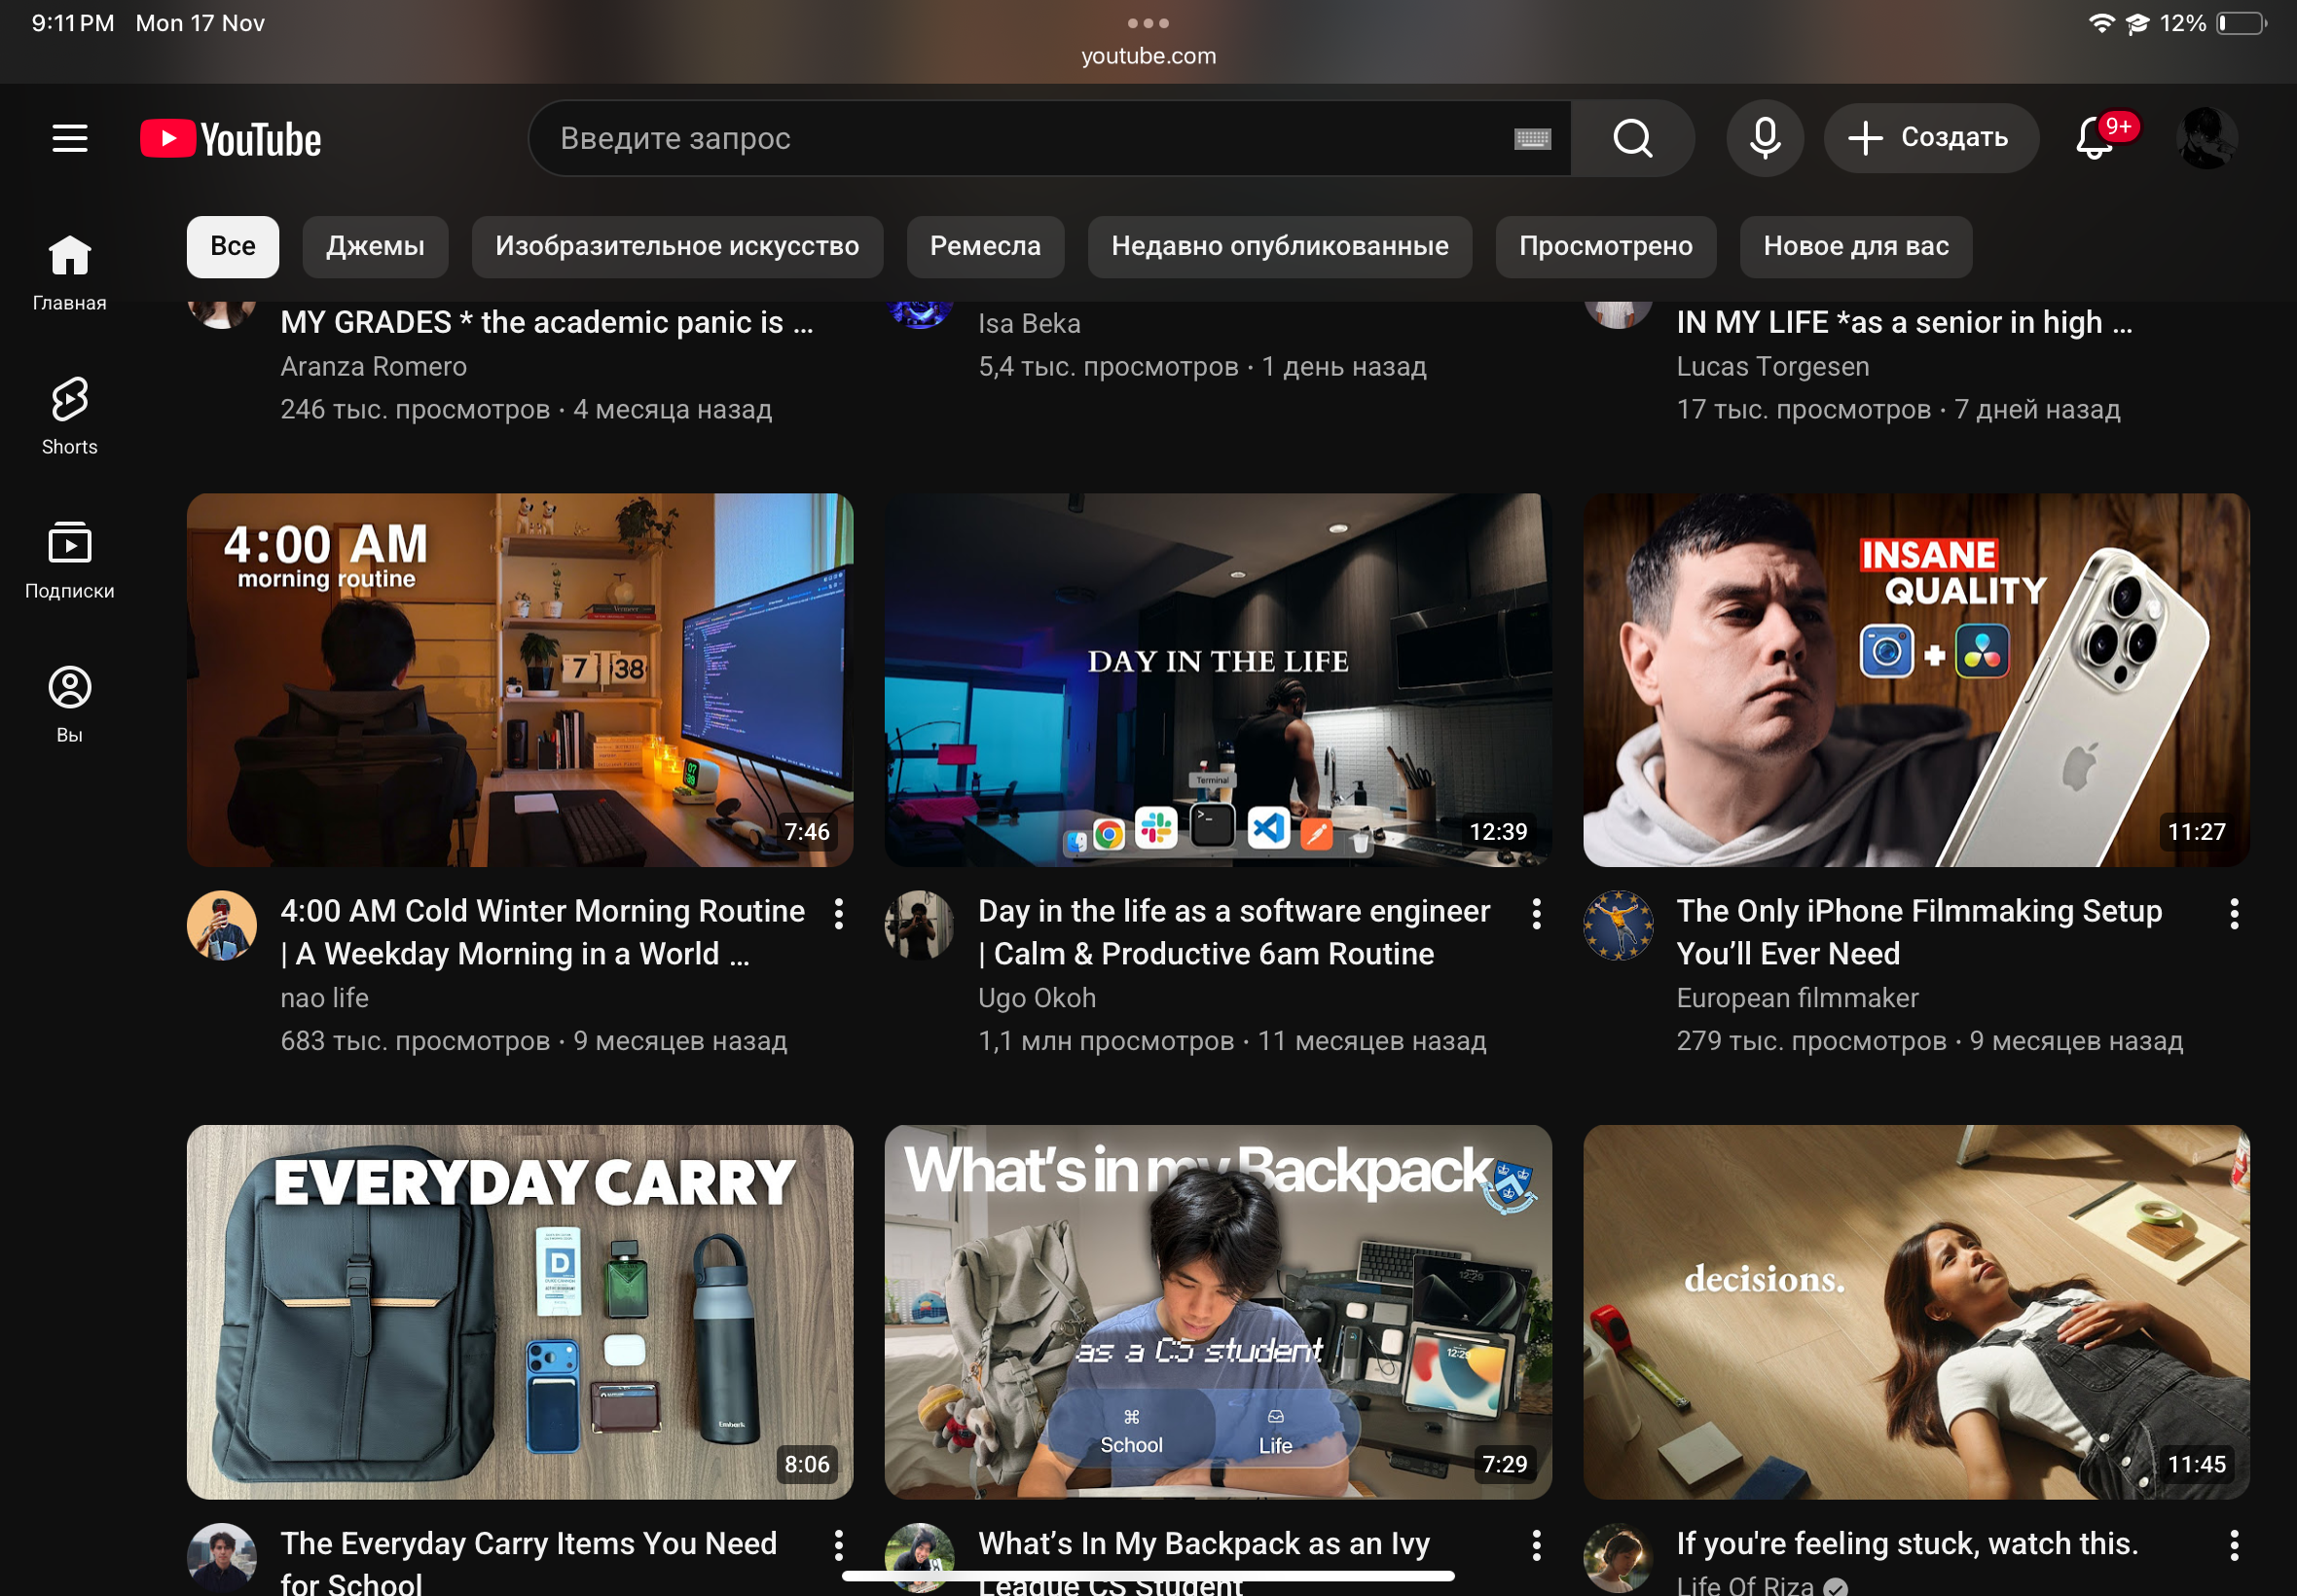Image resolution: width=2297 pixels, height=1596 pixels.
Task: Open the Shorts section in sidebar
Action: pos(69,416)
